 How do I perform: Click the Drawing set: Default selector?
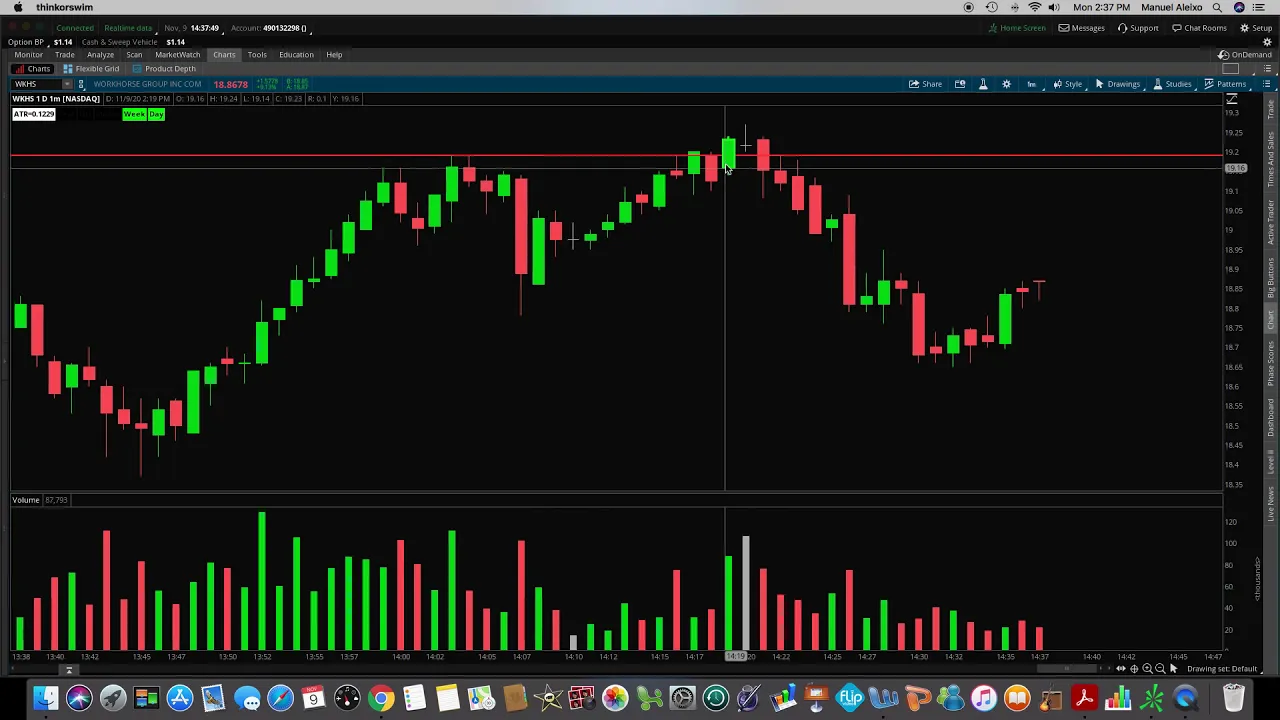click(x=1222, y=669)
